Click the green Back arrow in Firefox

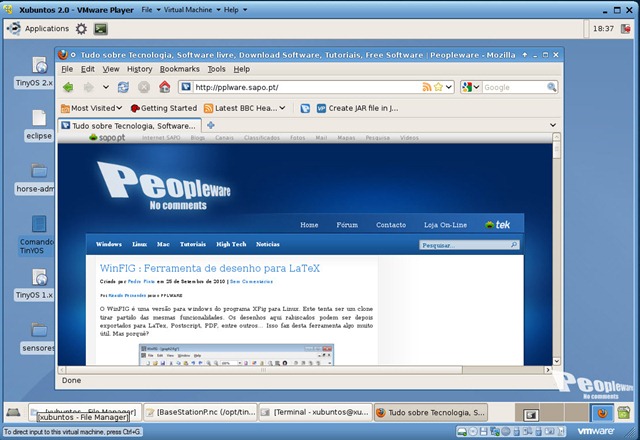coord(68,87)
